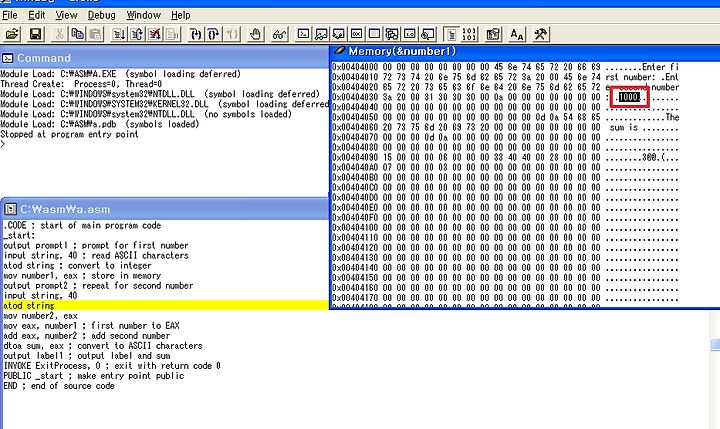Click memory address 0x00404030 row
The image size is (720, 429).
click(x=505, y=97)
